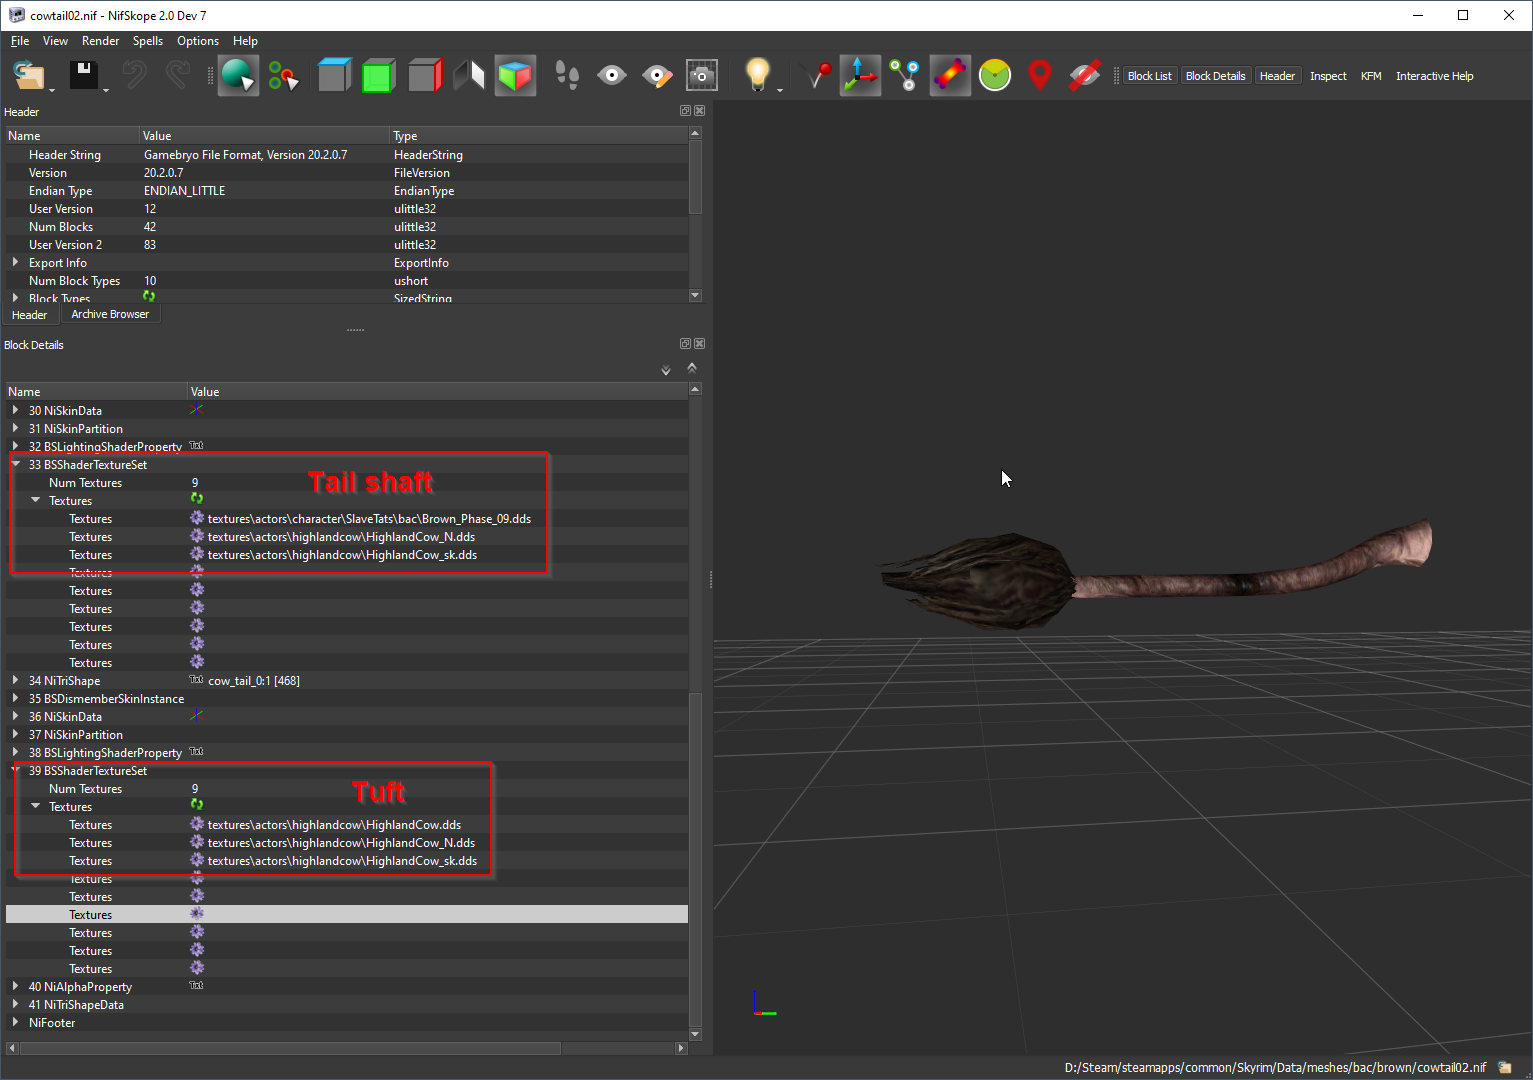The image size is (1533, 1080).
Task: Toggle Block List dock button
Action: [x=1149, y=76]
